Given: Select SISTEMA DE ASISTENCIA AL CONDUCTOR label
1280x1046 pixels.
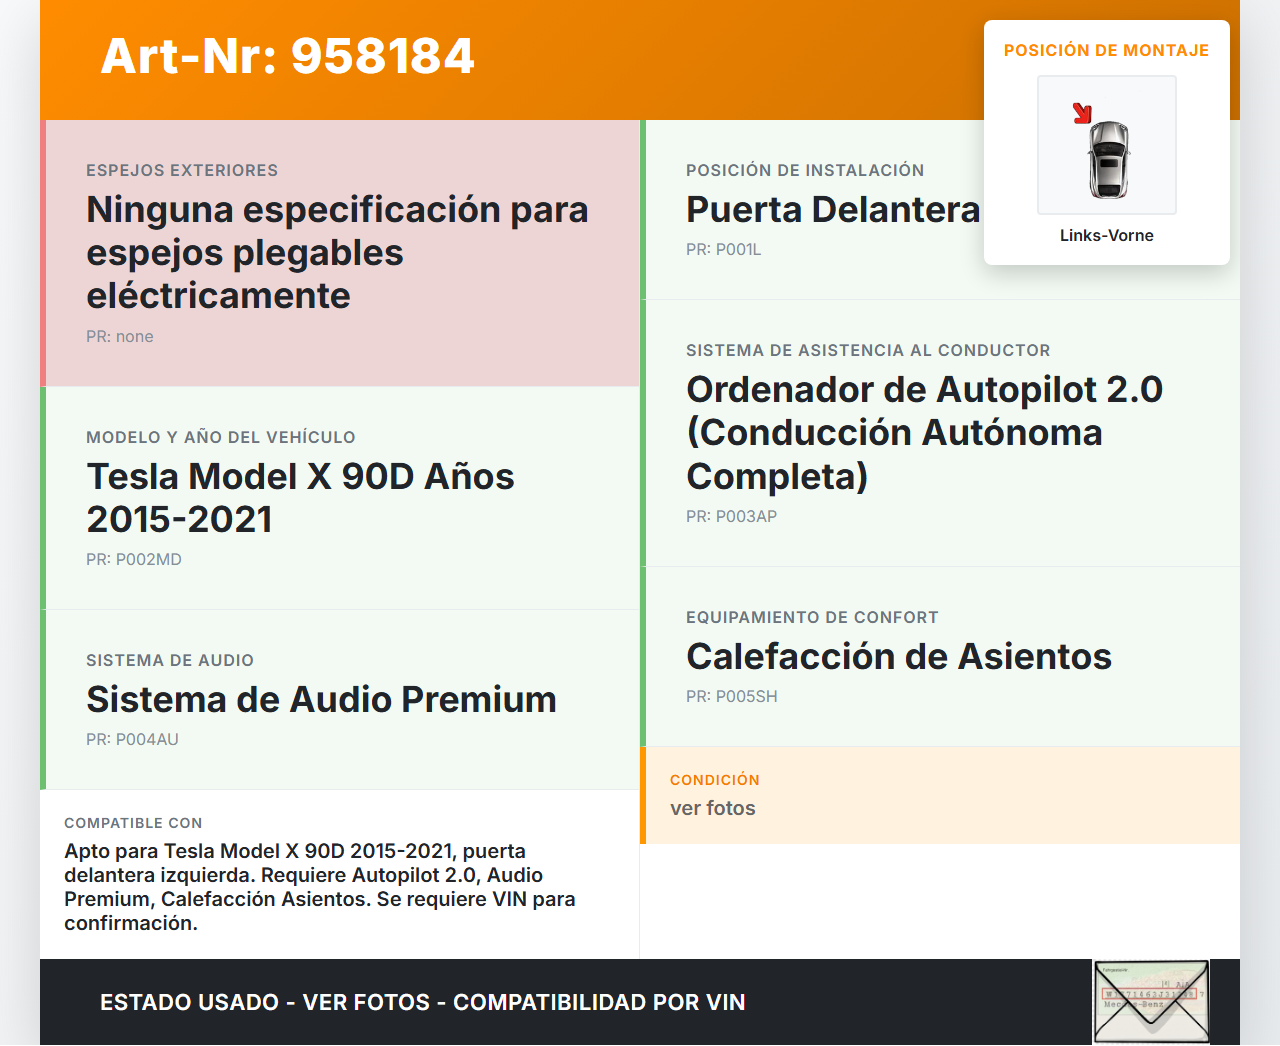Looking at the screenshot, I should (x=868, y=350).
